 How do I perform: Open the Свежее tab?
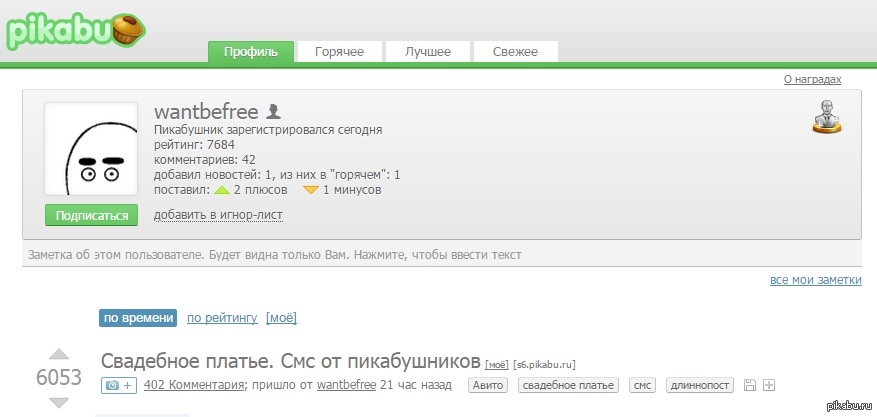click(515, 52)
